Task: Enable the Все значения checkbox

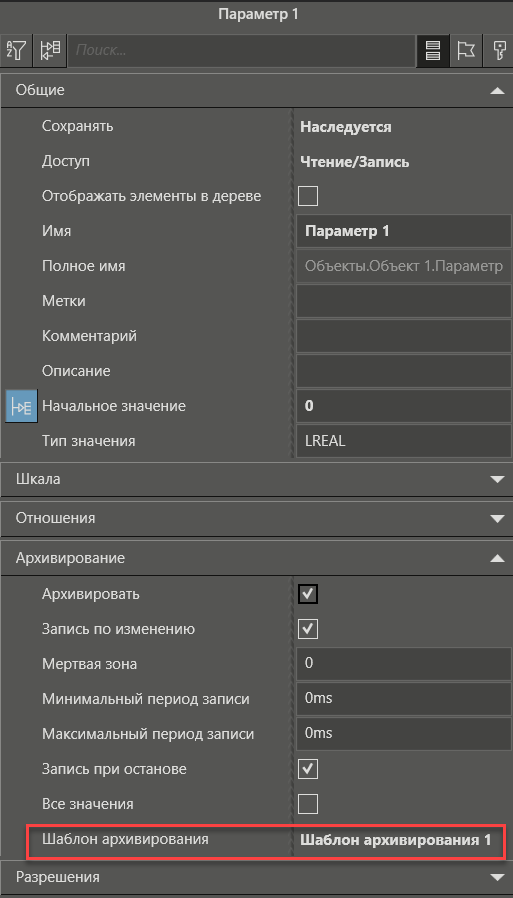Action: click(x=308, y=804)
